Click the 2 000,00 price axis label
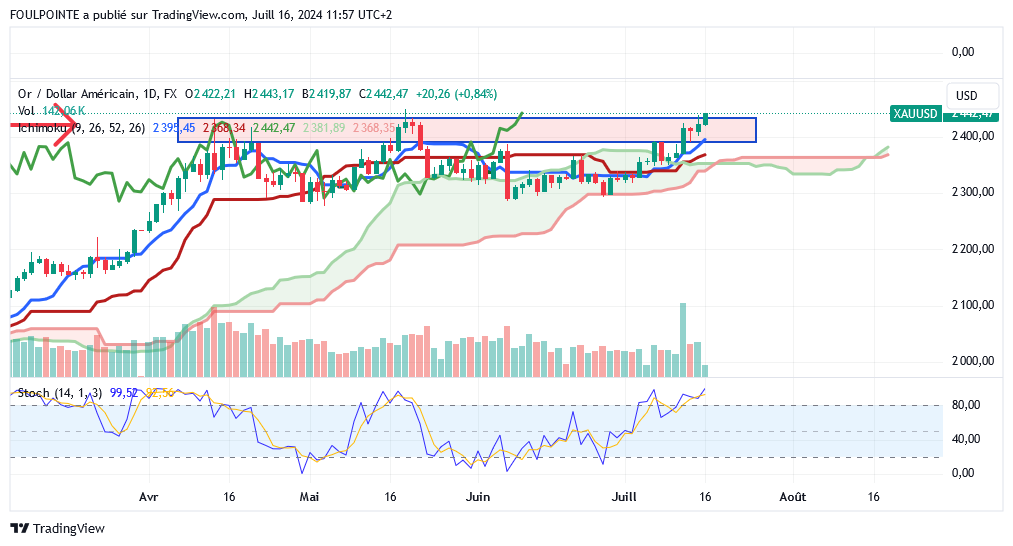This screenshot has width=1013, height=546. point(972,361)
